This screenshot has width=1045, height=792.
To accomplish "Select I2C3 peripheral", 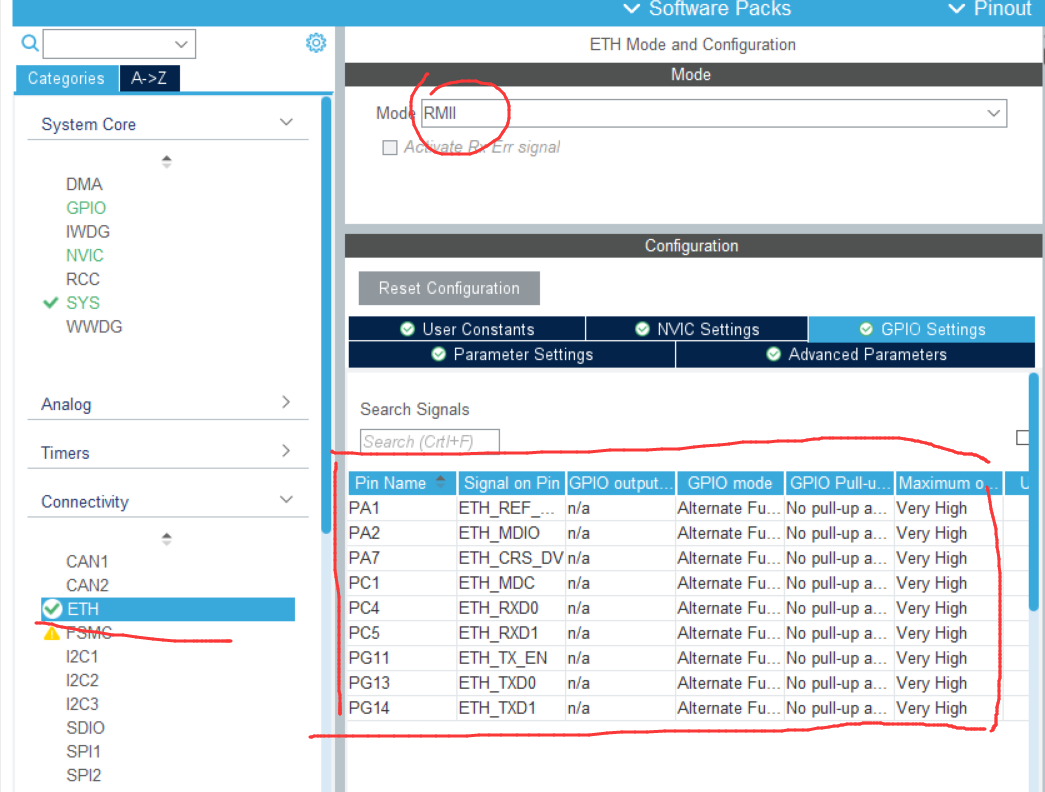I will click(82, 704).
